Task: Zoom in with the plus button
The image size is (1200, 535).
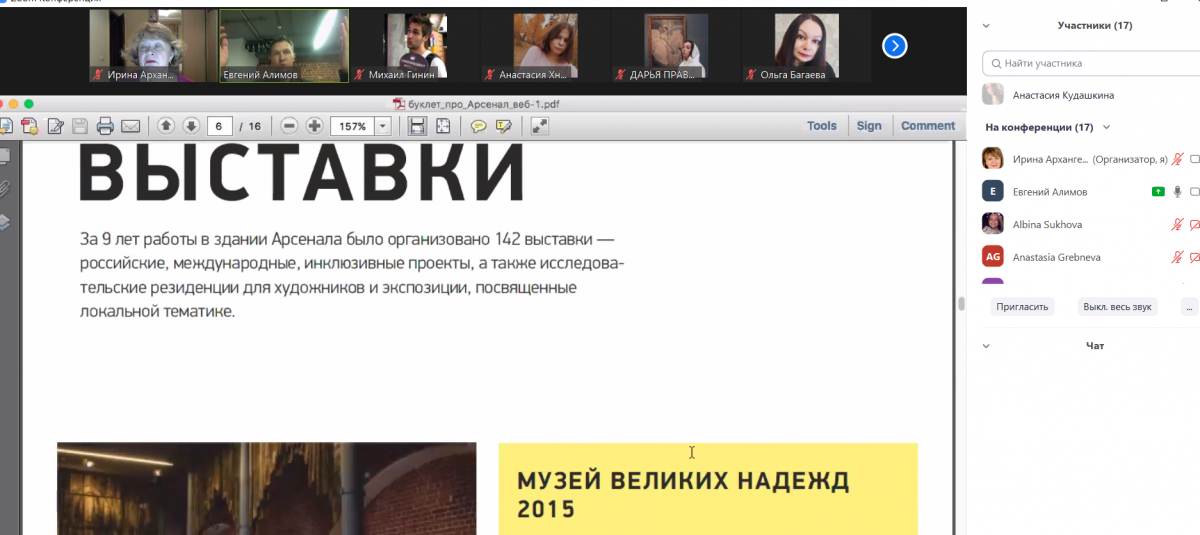Action: [x=314, y=126]
